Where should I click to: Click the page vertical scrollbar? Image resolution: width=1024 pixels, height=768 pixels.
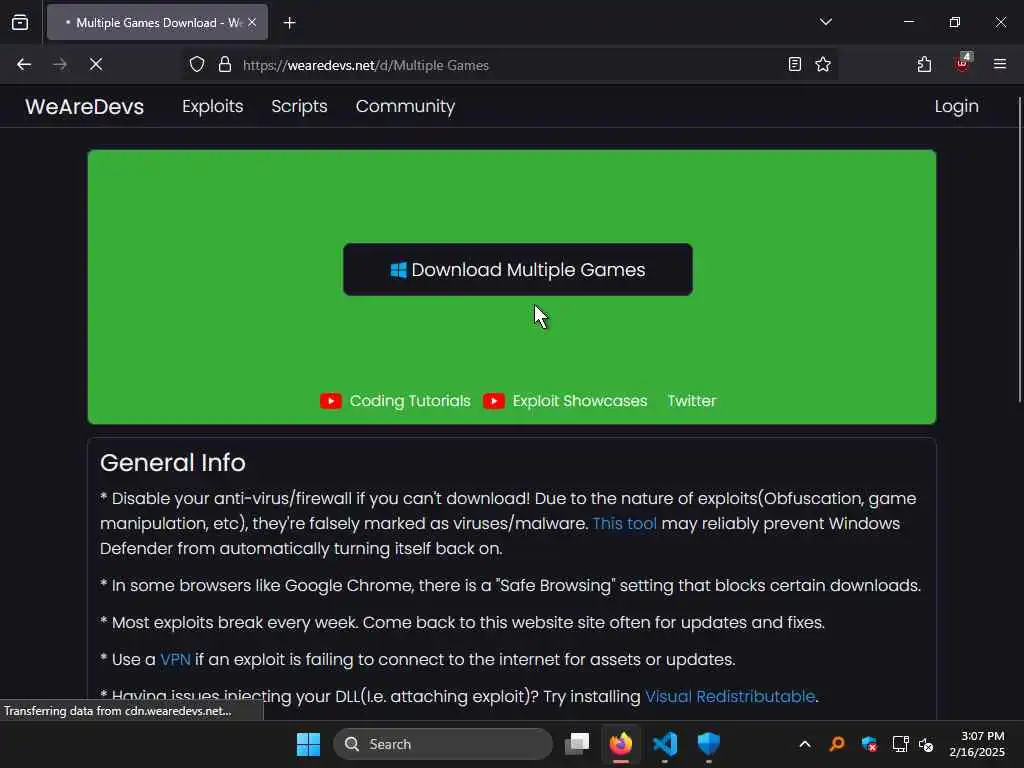tap(1020, 249)
